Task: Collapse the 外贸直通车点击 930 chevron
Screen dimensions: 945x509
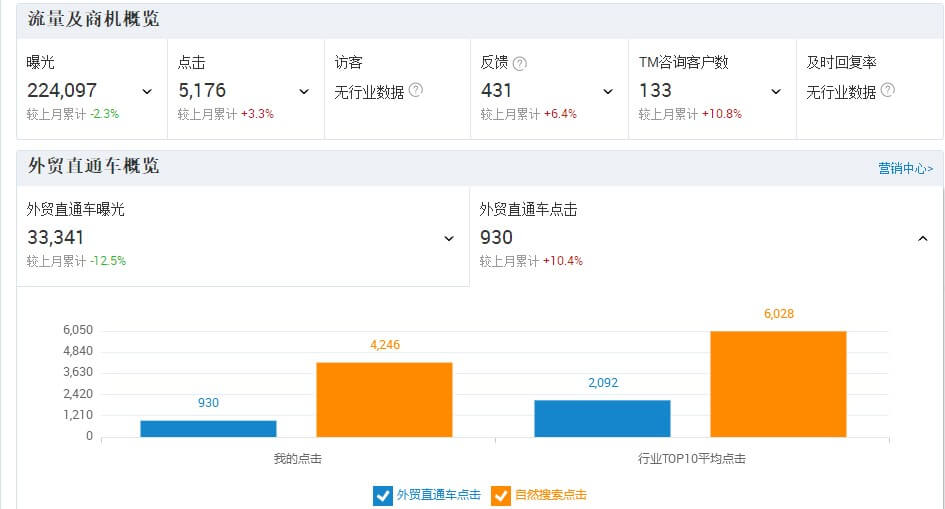Action: pyautogui.click(x=923, y=239)
